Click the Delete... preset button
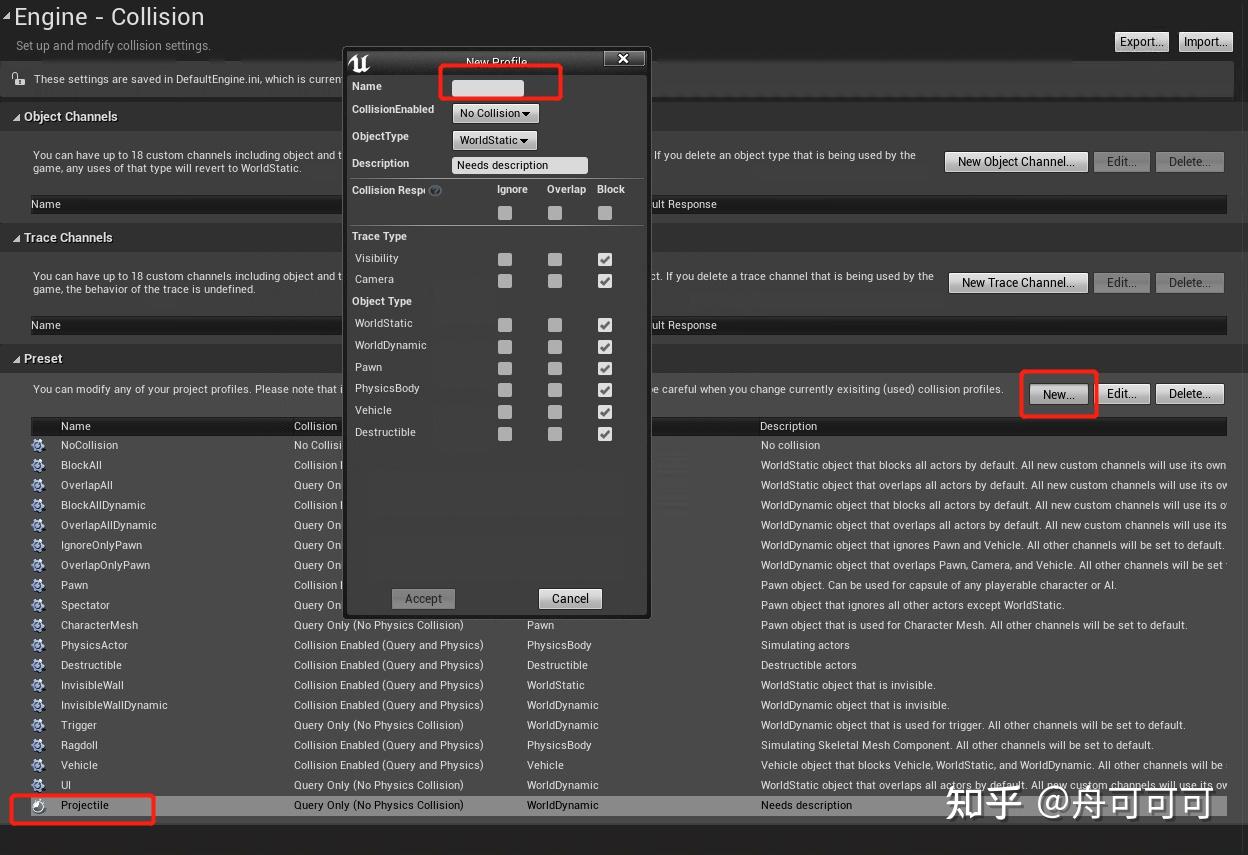The width and height of the screenshot is (1248, 855). [x=1190, y=394]
